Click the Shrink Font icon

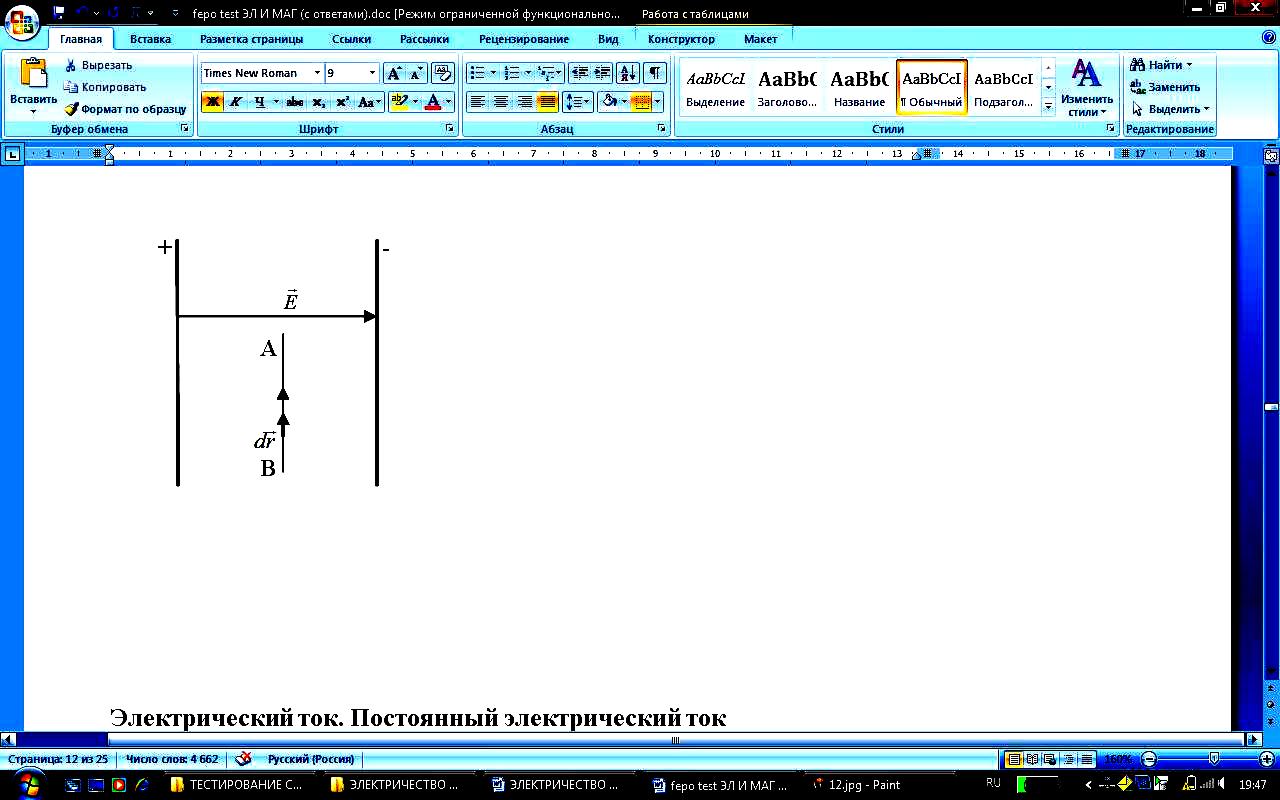pyautogui.click(x=417, y=73)
